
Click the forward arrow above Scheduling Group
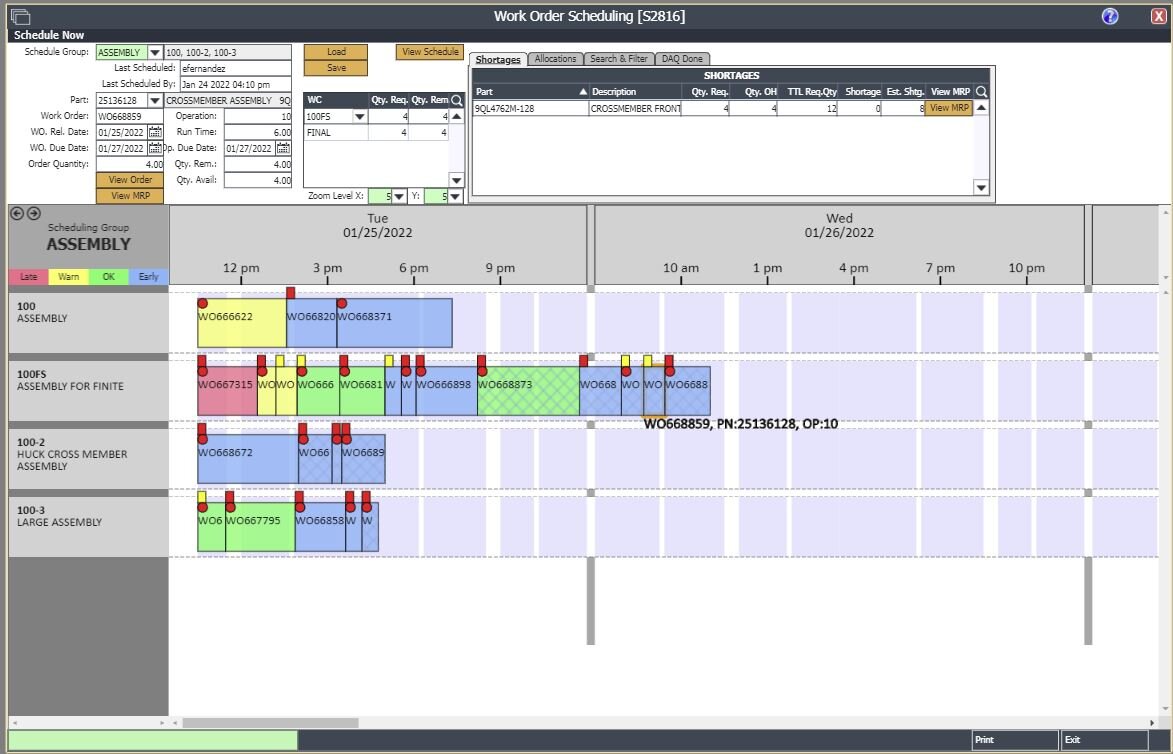pos(33,213)
